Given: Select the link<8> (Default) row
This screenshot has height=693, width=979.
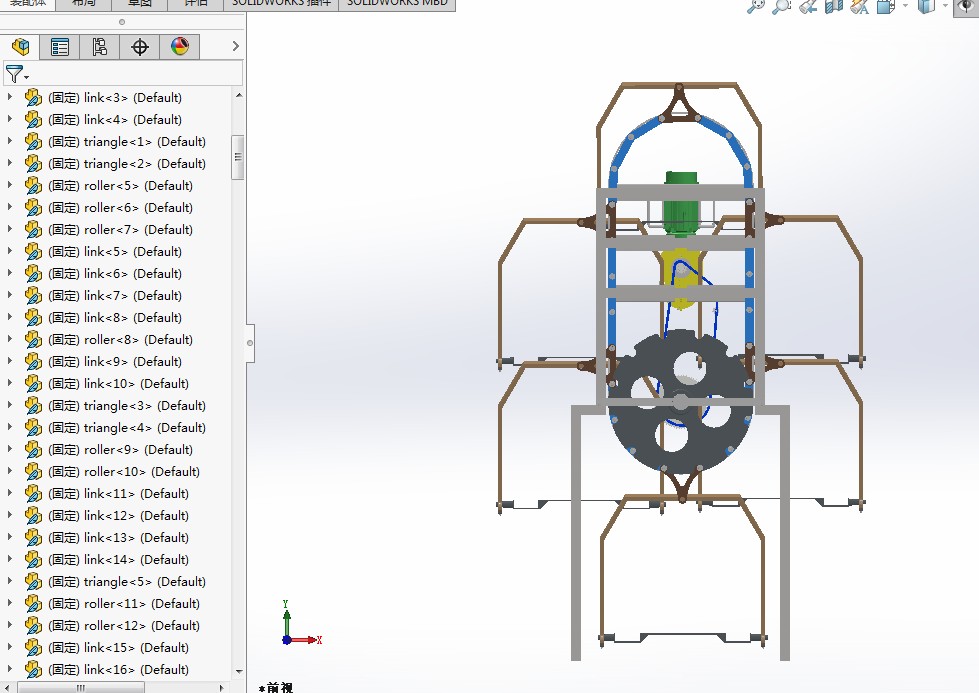Looking at the screenshot, I should (115, 318).
